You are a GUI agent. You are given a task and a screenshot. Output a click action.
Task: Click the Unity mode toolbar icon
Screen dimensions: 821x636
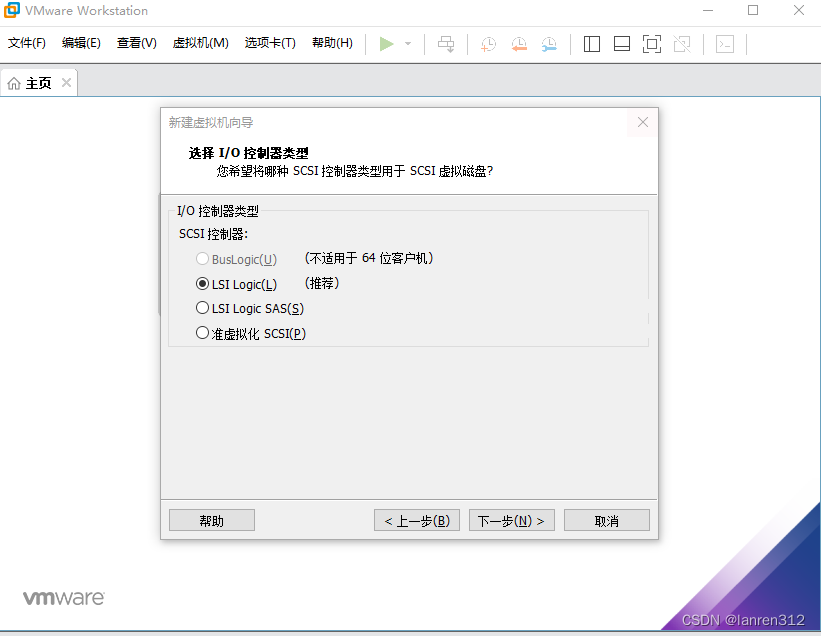[682, 44]
